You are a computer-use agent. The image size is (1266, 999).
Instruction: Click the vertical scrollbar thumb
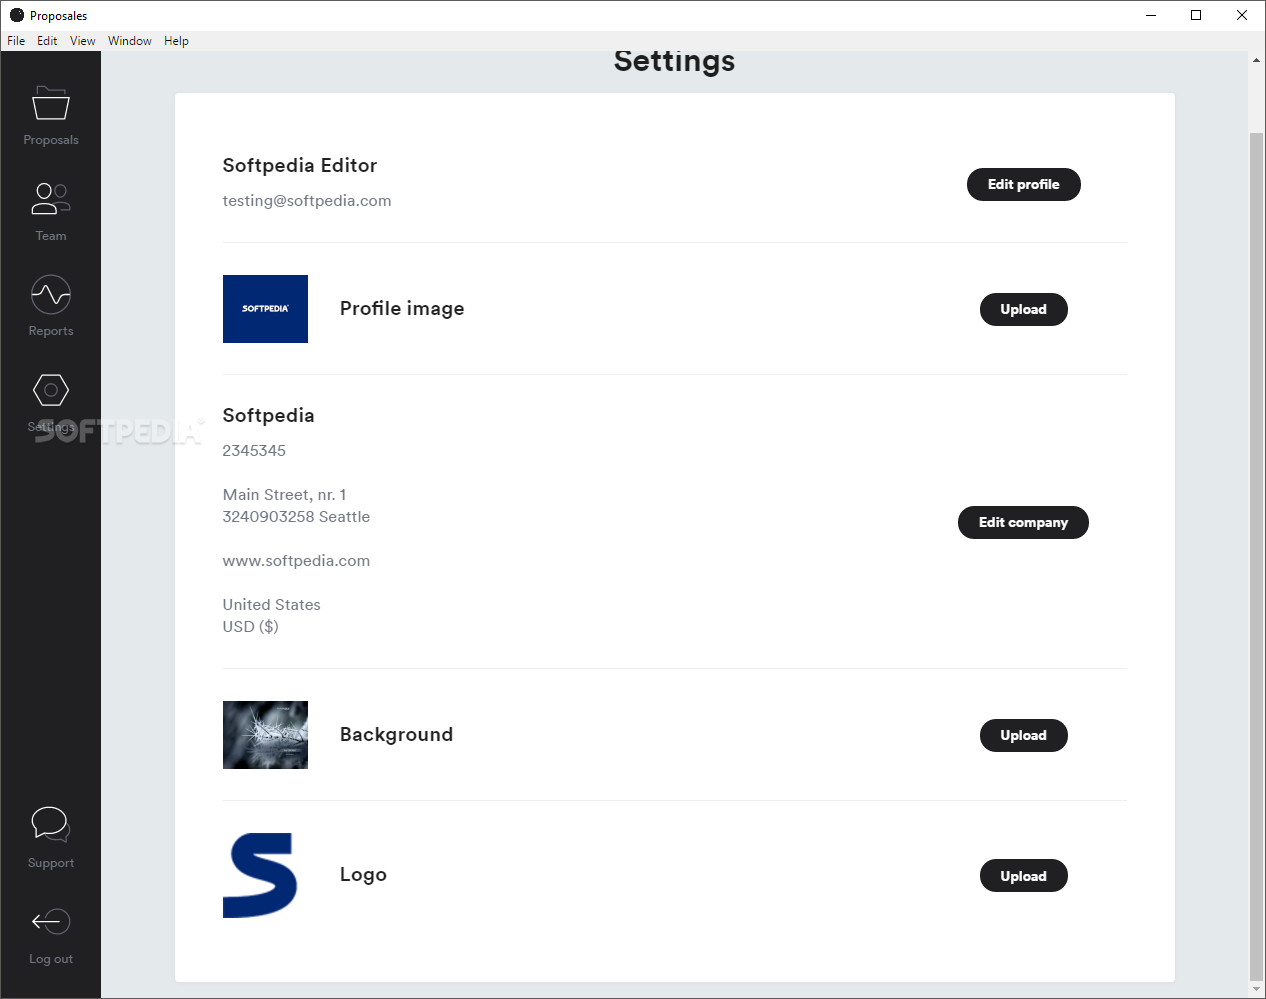pos(1256,556)
